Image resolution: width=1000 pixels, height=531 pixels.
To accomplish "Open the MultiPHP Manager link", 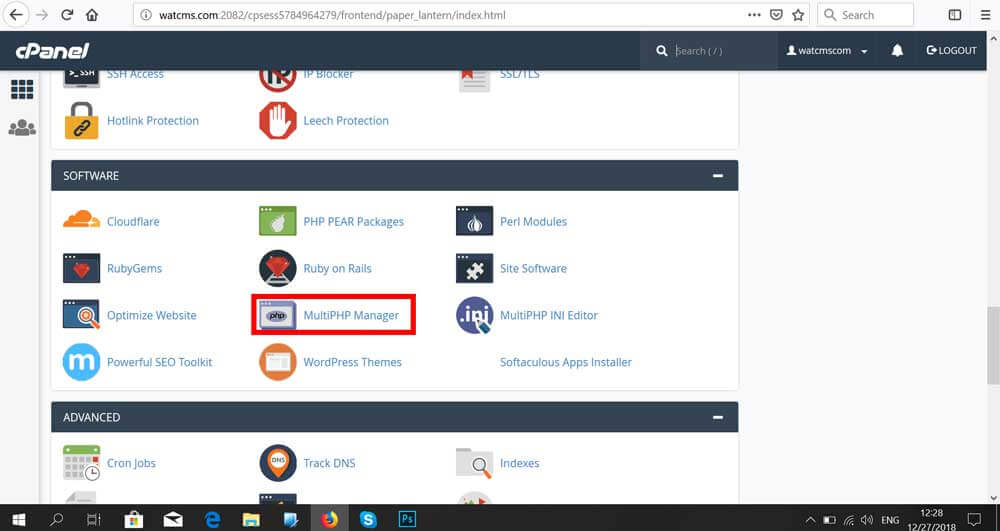I will 351,315.
